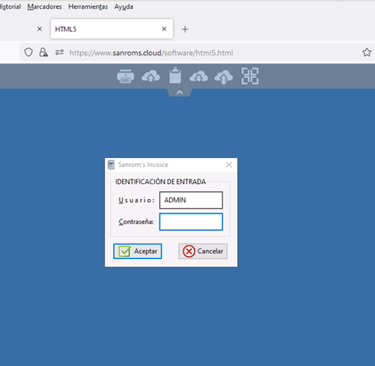The image size is (375, 366).
Task: Open the Herramientas menu
Action: (x=88, y=7)
